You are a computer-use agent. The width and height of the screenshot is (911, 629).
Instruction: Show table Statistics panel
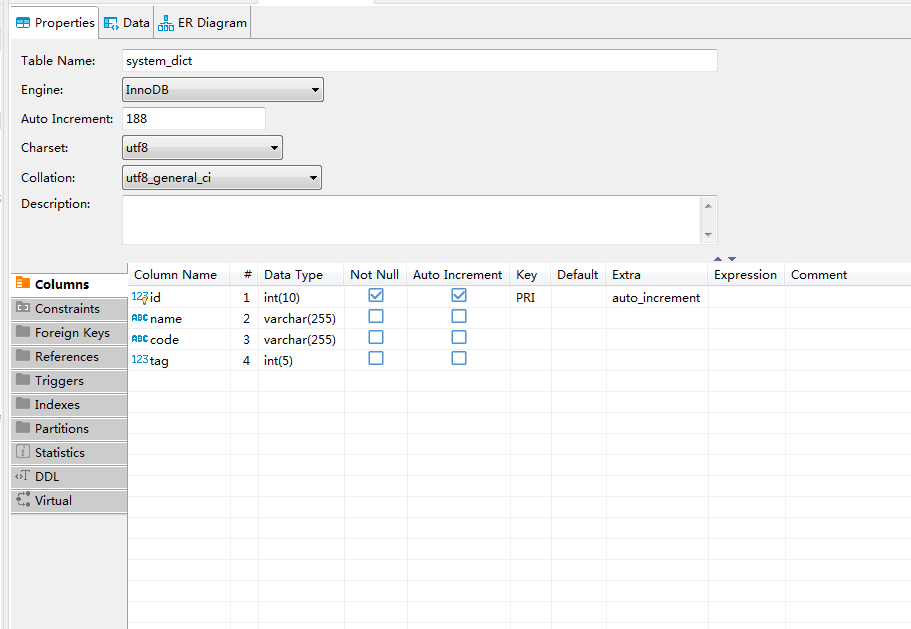(60, 452)
